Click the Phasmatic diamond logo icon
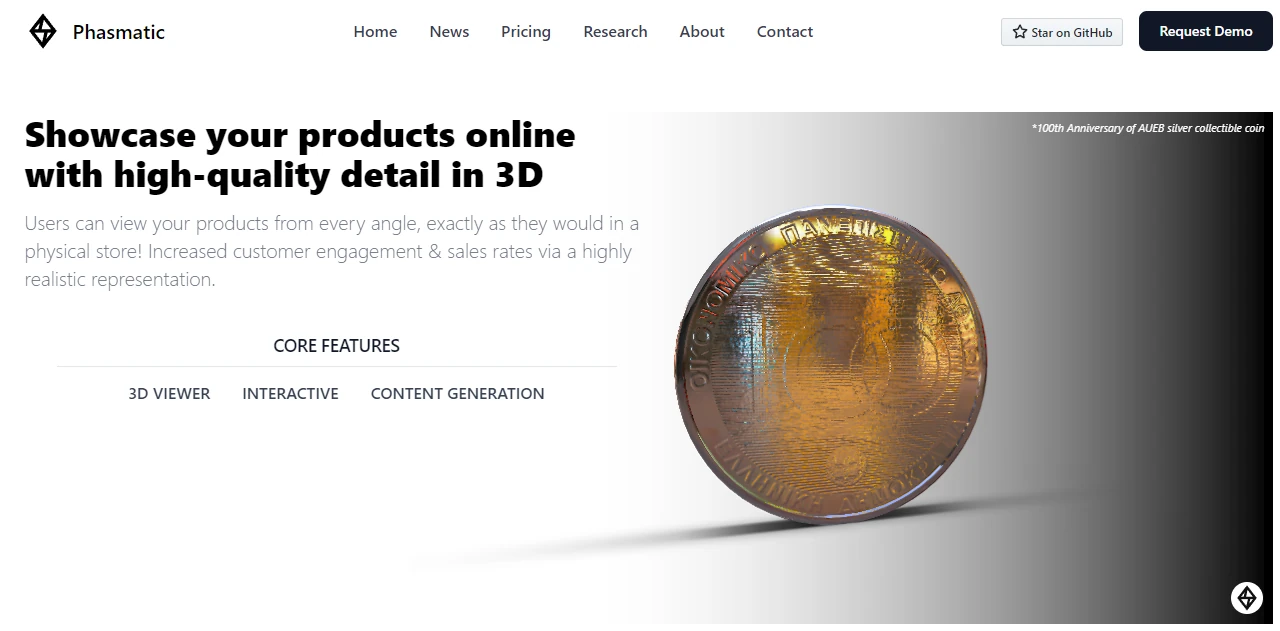This screenshot has height=631, width=1280. [43, 32]
